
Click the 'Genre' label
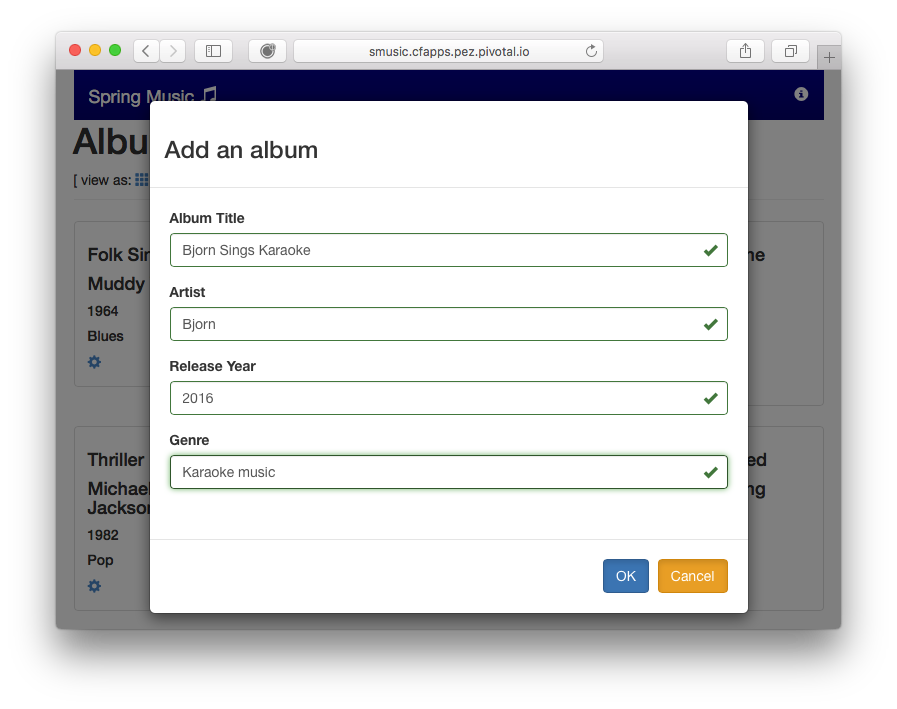click(189, 440)
